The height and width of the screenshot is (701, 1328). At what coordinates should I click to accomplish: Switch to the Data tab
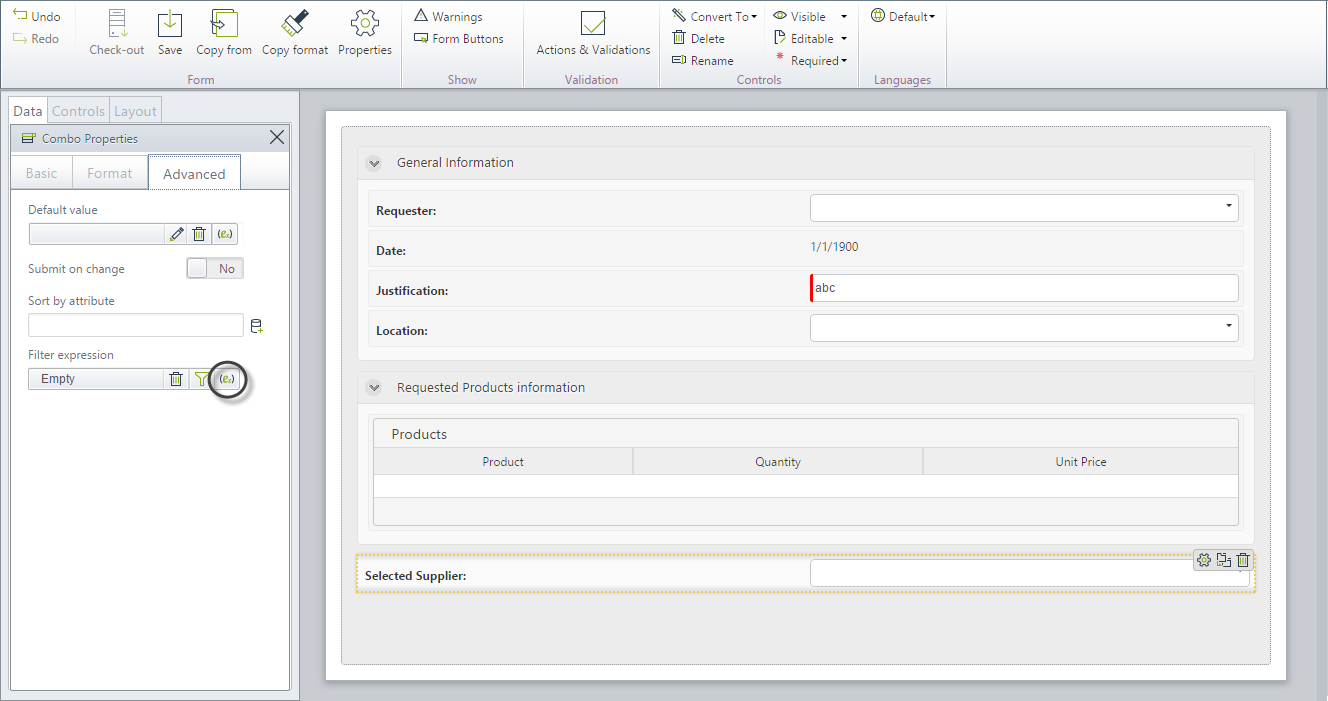coord(28,111)
